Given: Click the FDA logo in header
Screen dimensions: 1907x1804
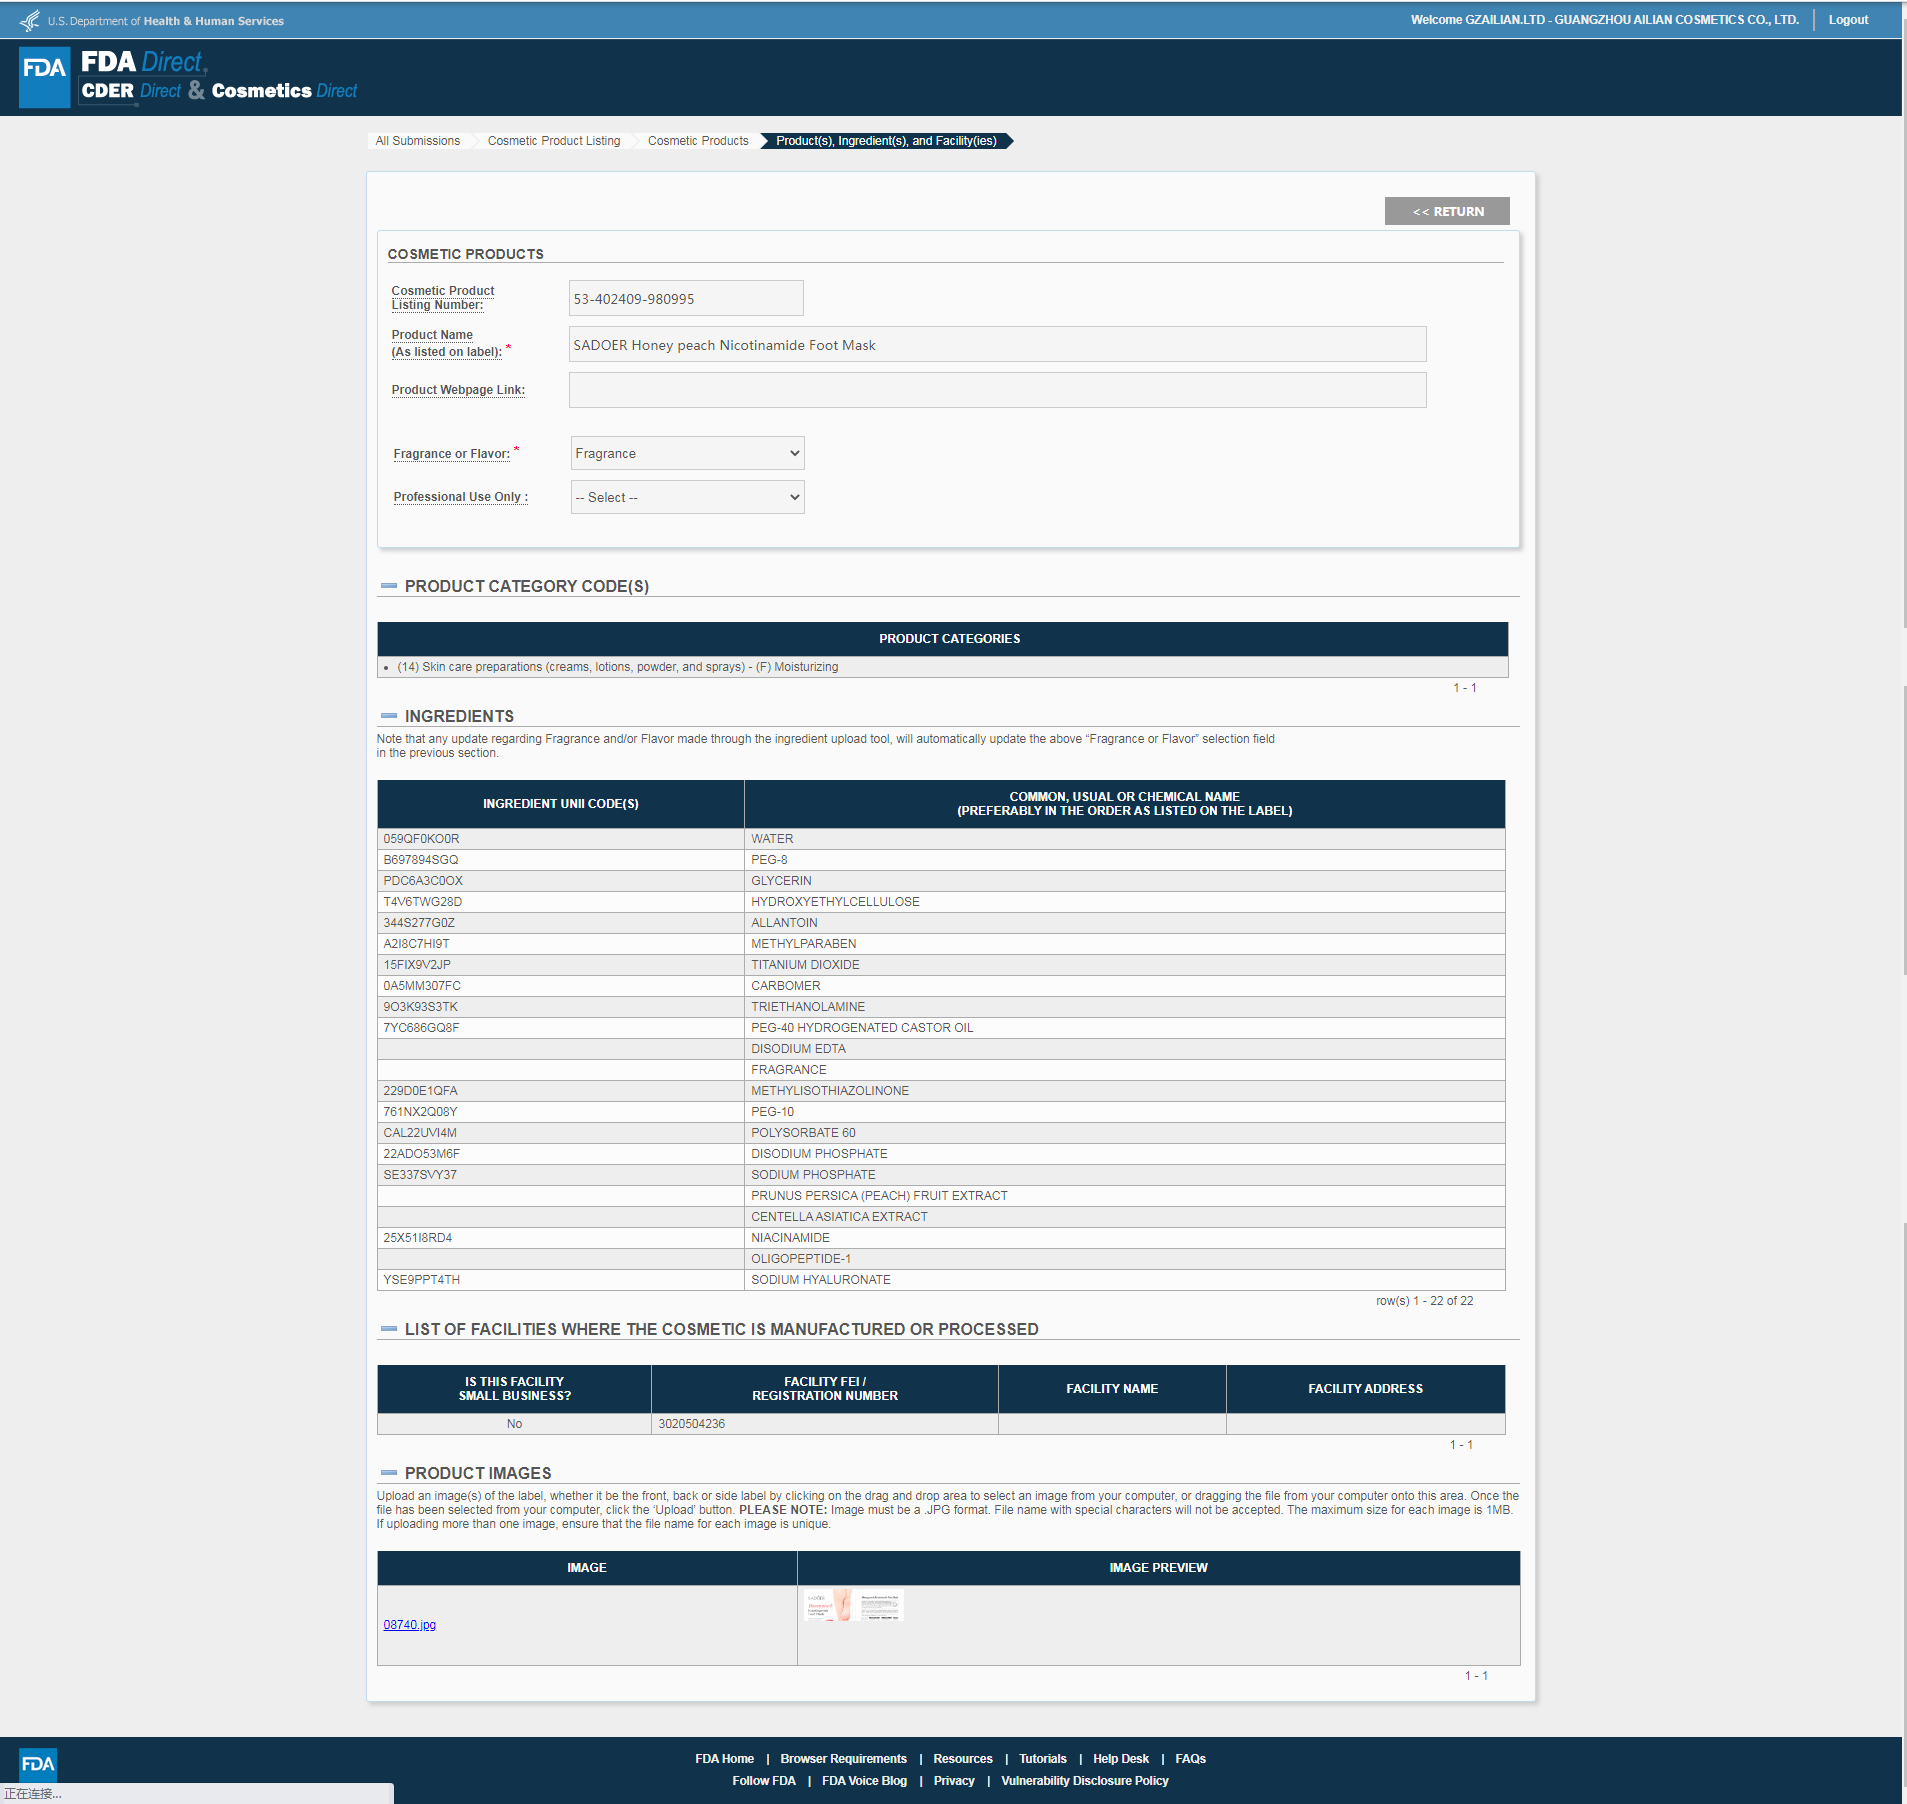Looking at the screenshot, I should point(44,76).
